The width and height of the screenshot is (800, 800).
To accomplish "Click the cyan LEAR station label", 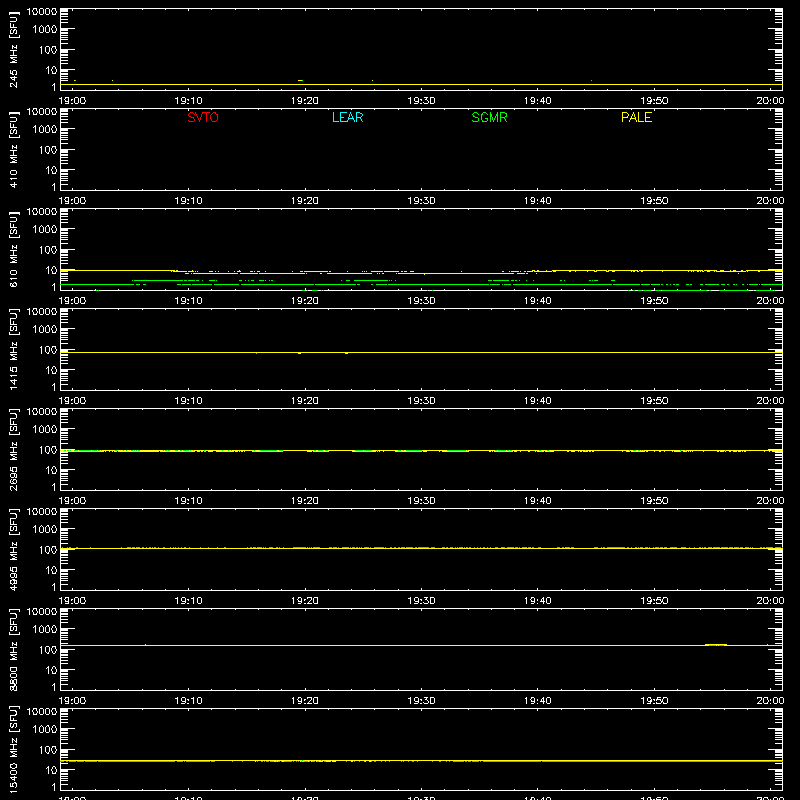I will click(x=347, y=117).
